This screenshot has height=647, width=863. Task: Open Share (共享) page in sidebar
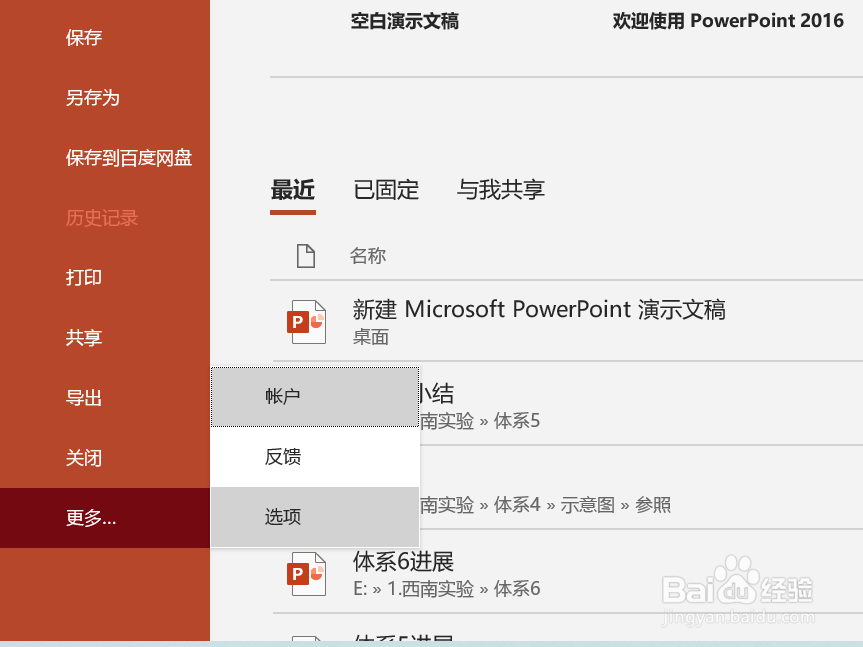click(x=84, y=337)
